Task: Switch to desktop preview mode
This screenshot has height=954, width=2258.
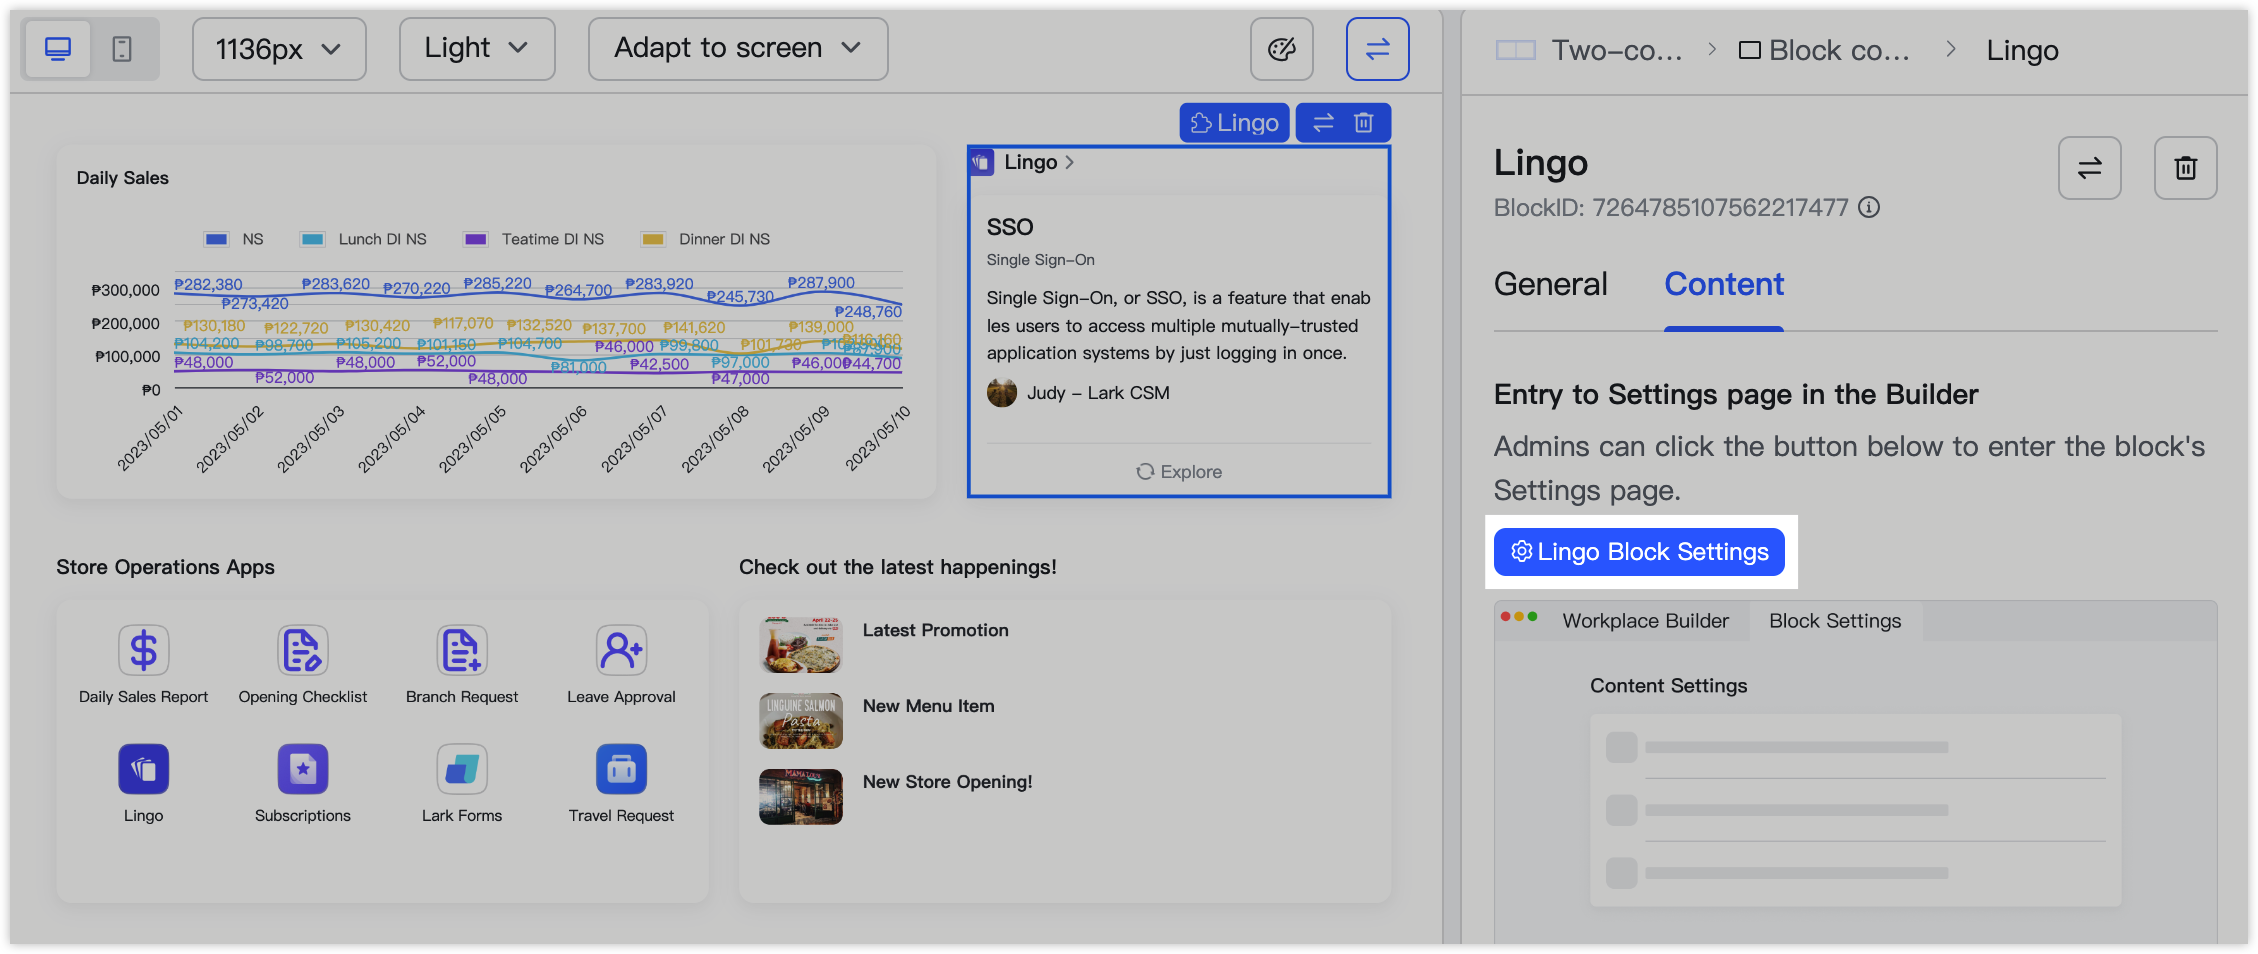Action: [58, 49]
